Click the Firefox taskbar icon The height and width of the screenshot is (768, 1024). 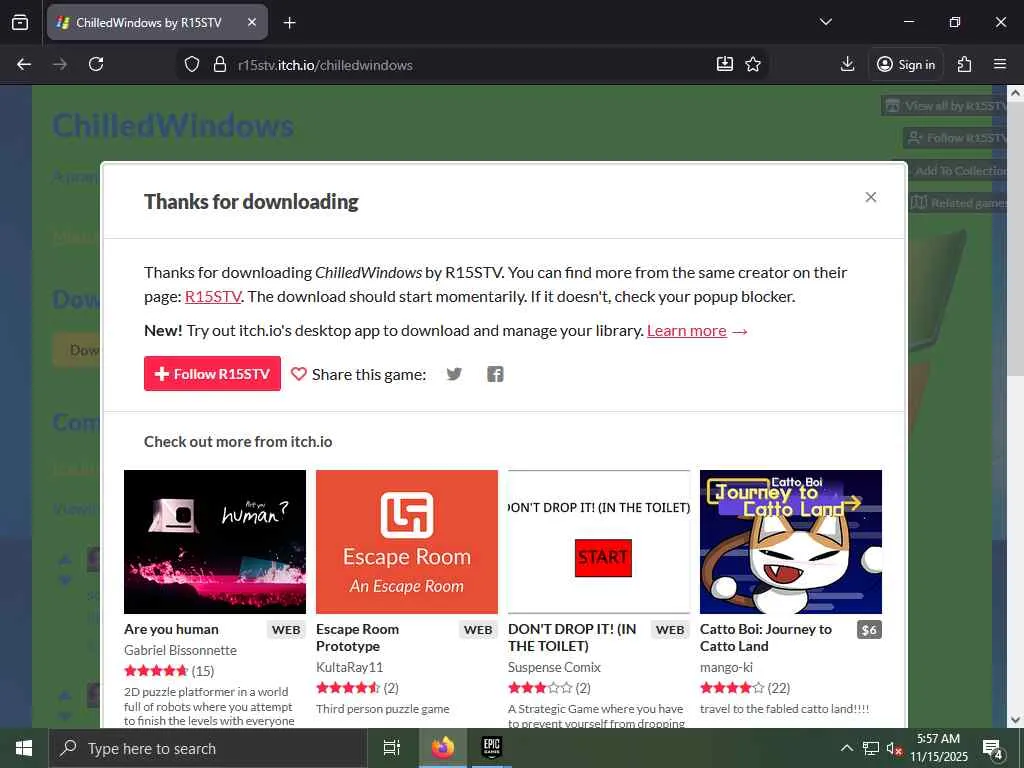tap(442, 748)
